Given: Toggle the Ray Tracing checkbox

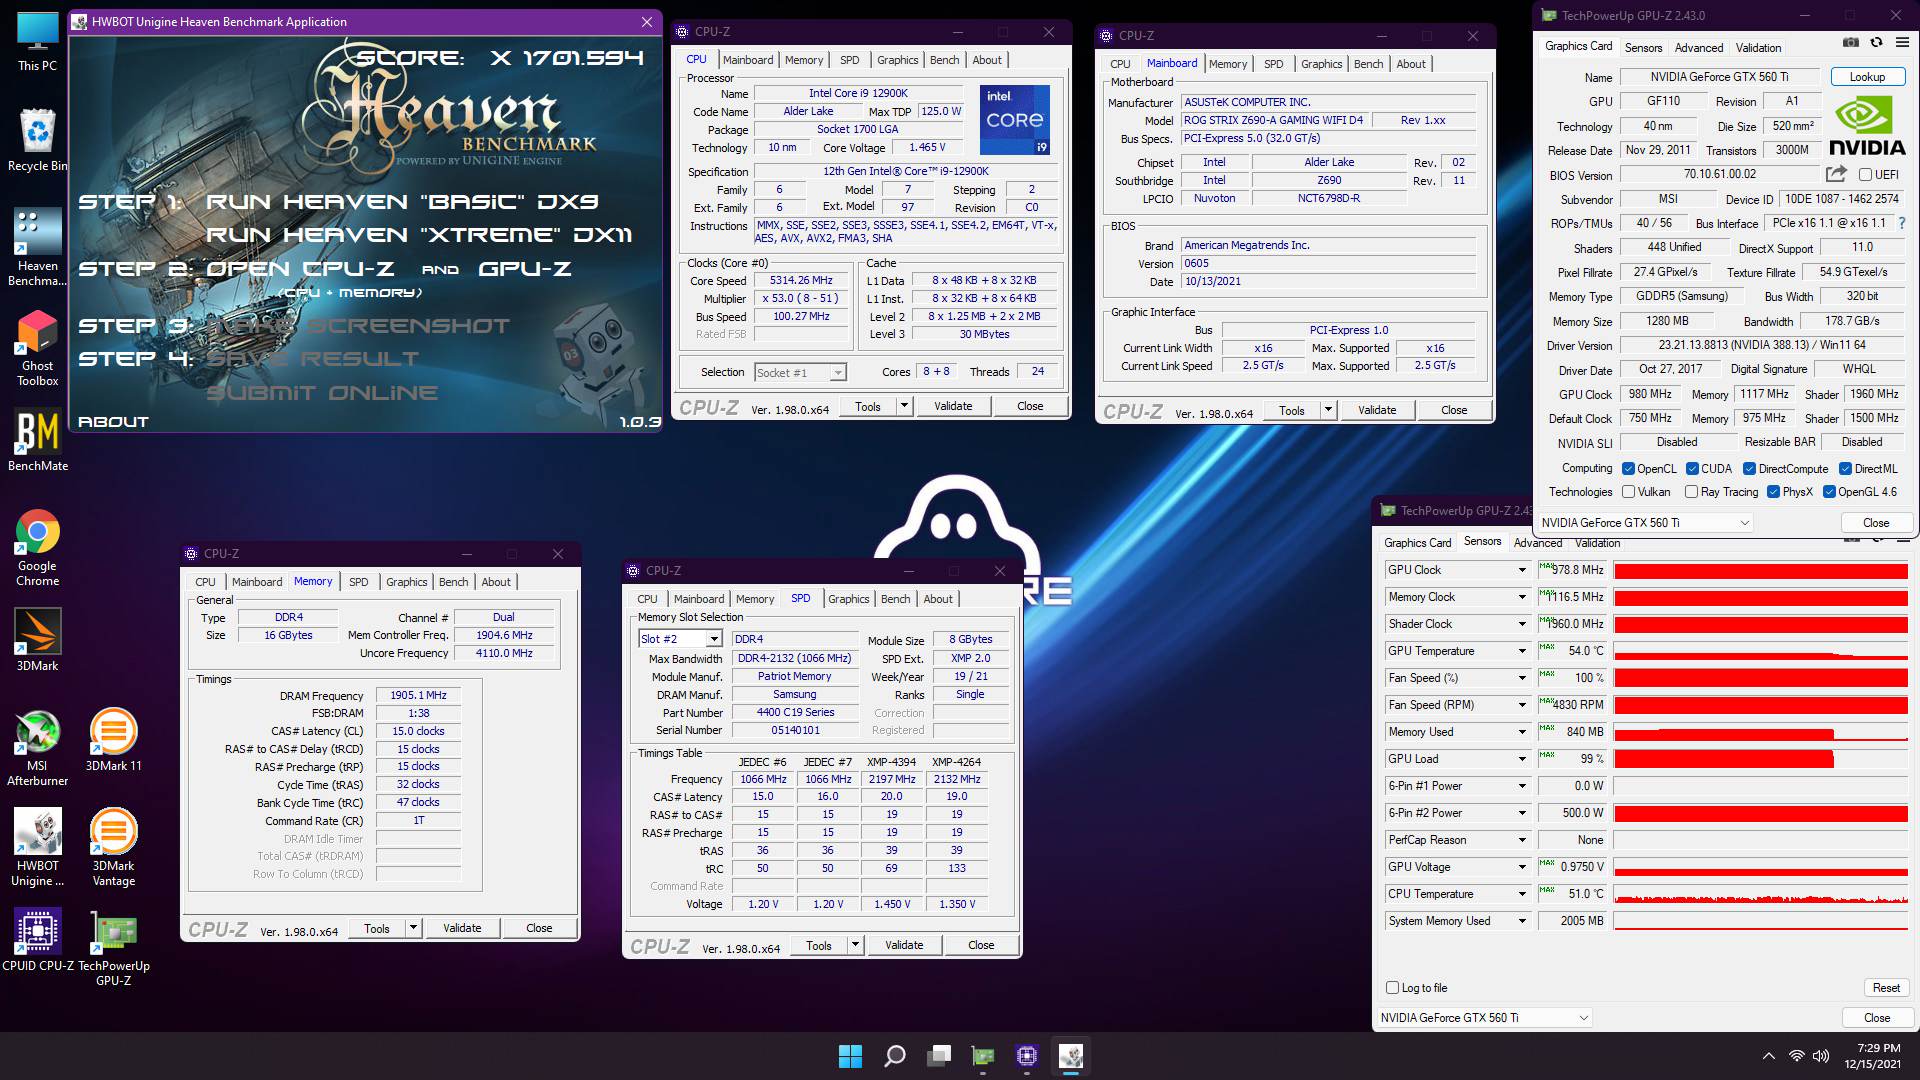Looking at the screenshot, I should click(x=1691, y=492).
